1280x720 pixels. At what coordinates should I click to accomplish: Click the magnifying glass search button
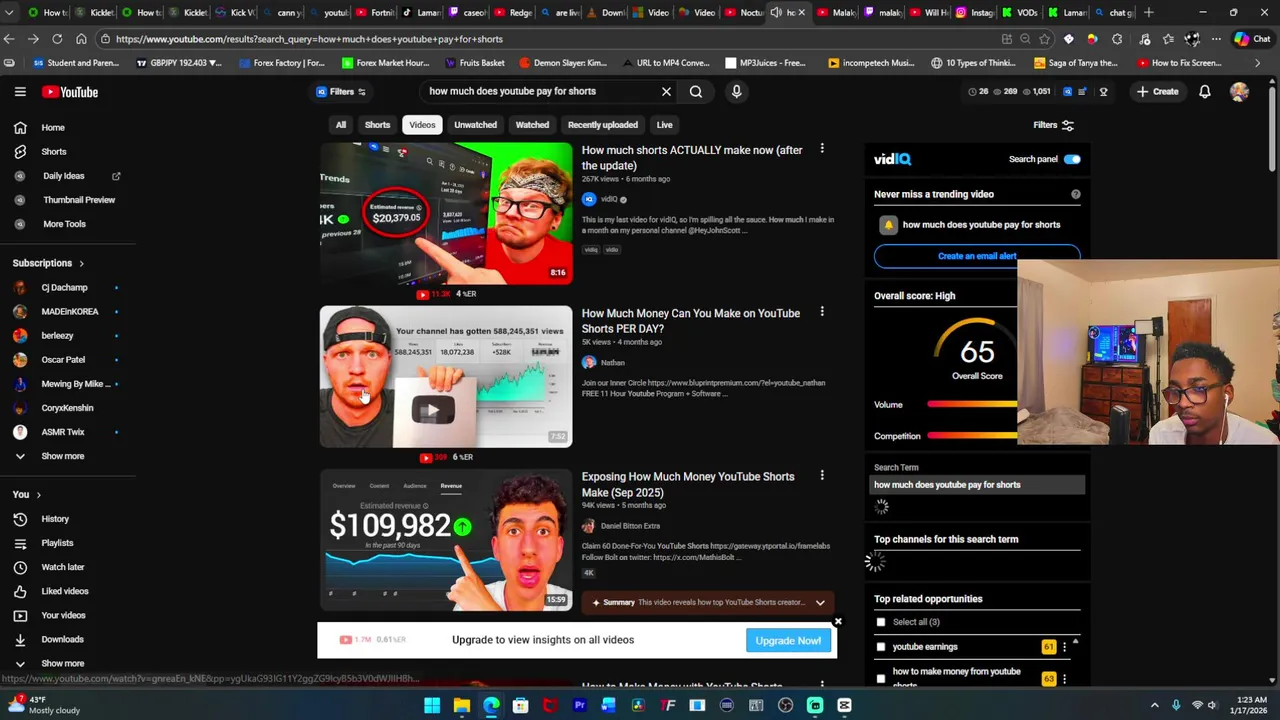696,92
